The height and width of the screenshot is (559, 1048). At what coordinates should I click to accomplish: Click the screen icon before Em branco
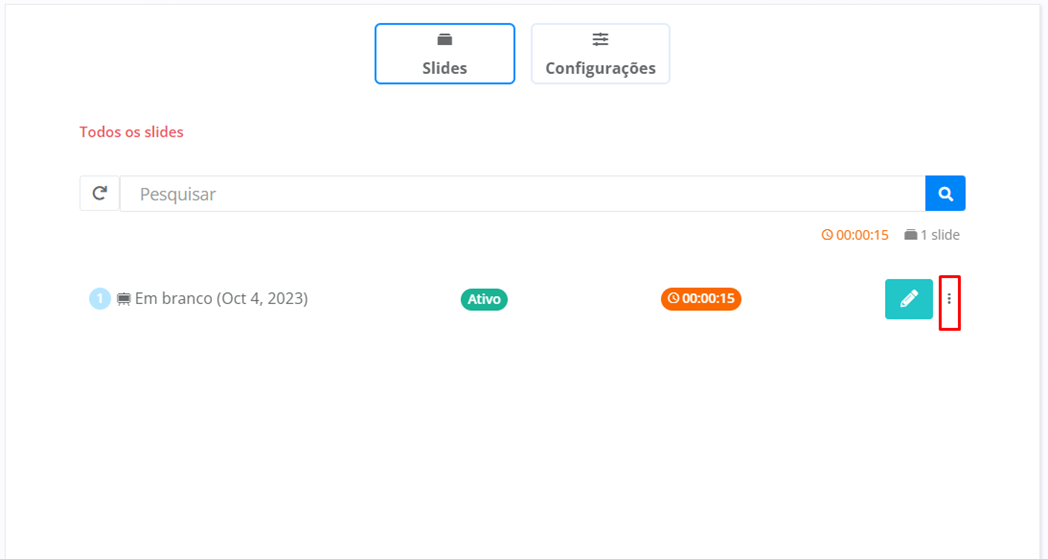(x=124, y=299)
